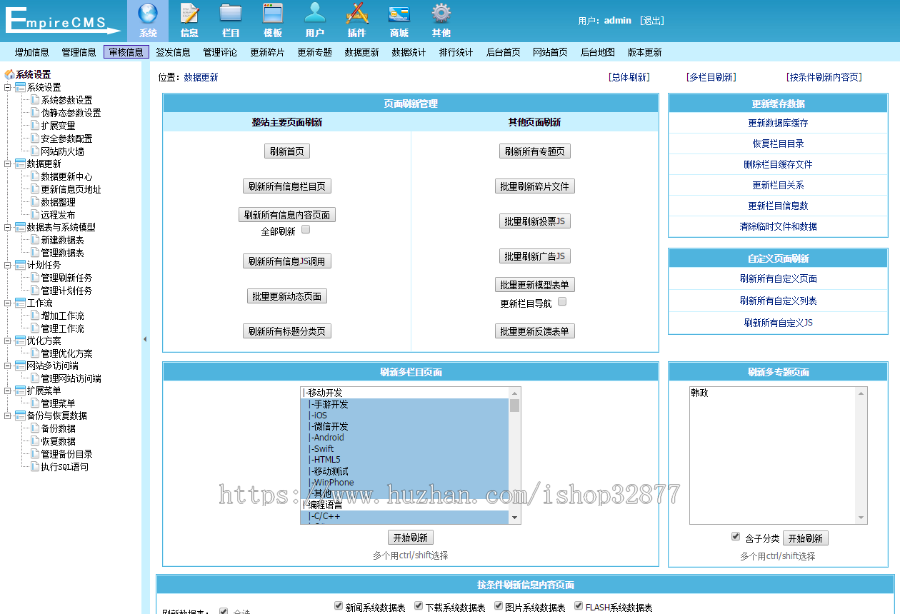Collapse the 数据表与系统模型 tree group
Viewport: 900px width, 614px height.
point(7,227)
